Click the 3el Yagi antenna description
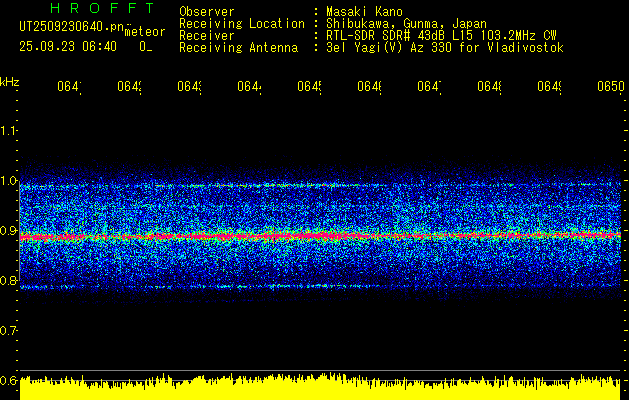629x400 pixels. pyautogui.click(x=445, y=48)
